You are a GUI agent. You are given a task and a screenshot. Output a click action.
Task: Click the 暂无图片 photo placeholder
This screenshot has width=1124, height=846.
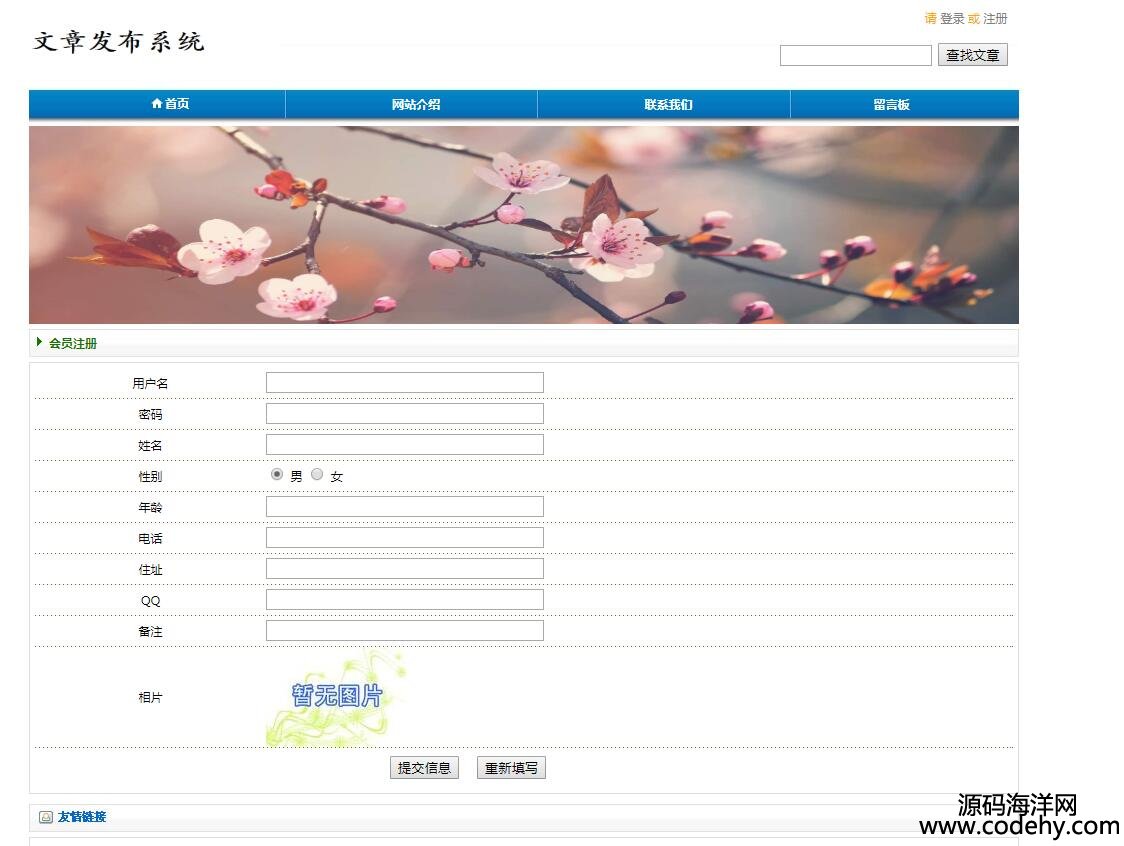pyautogui.click(x=336, y=698)
